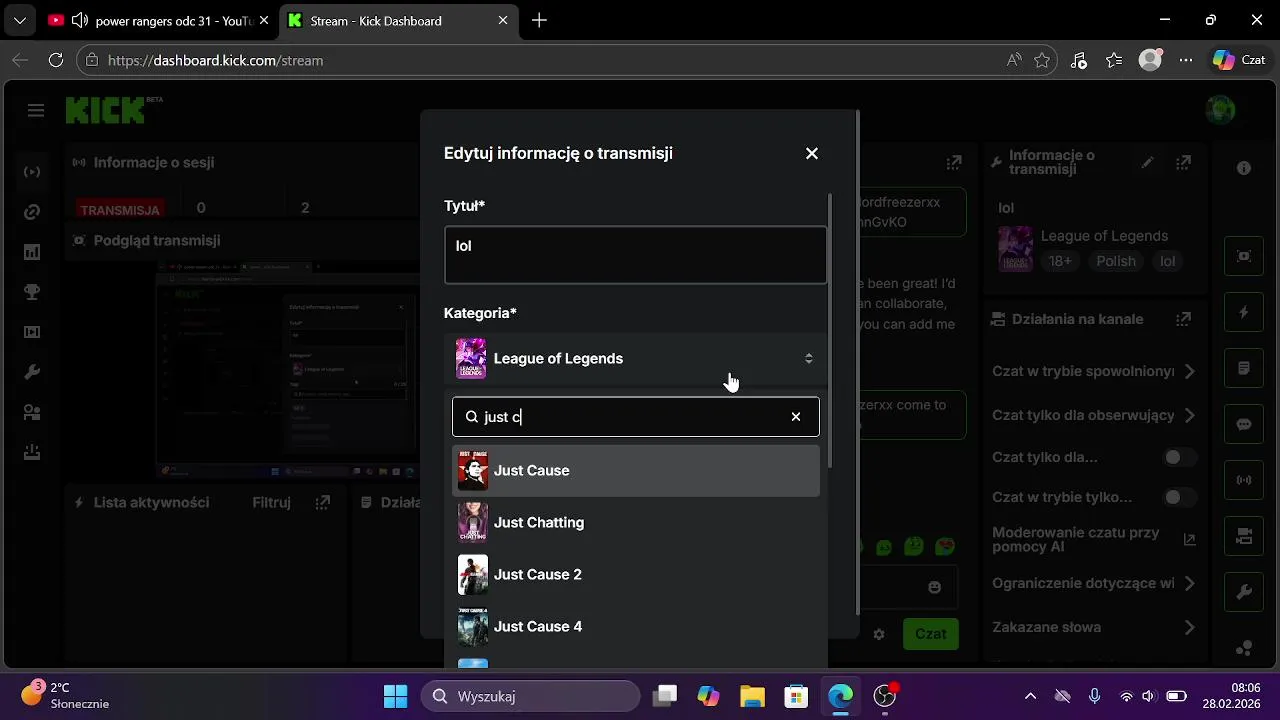
Task: Click the dots icon at the bottom of the right sidebar
Action: [1244, 648]
